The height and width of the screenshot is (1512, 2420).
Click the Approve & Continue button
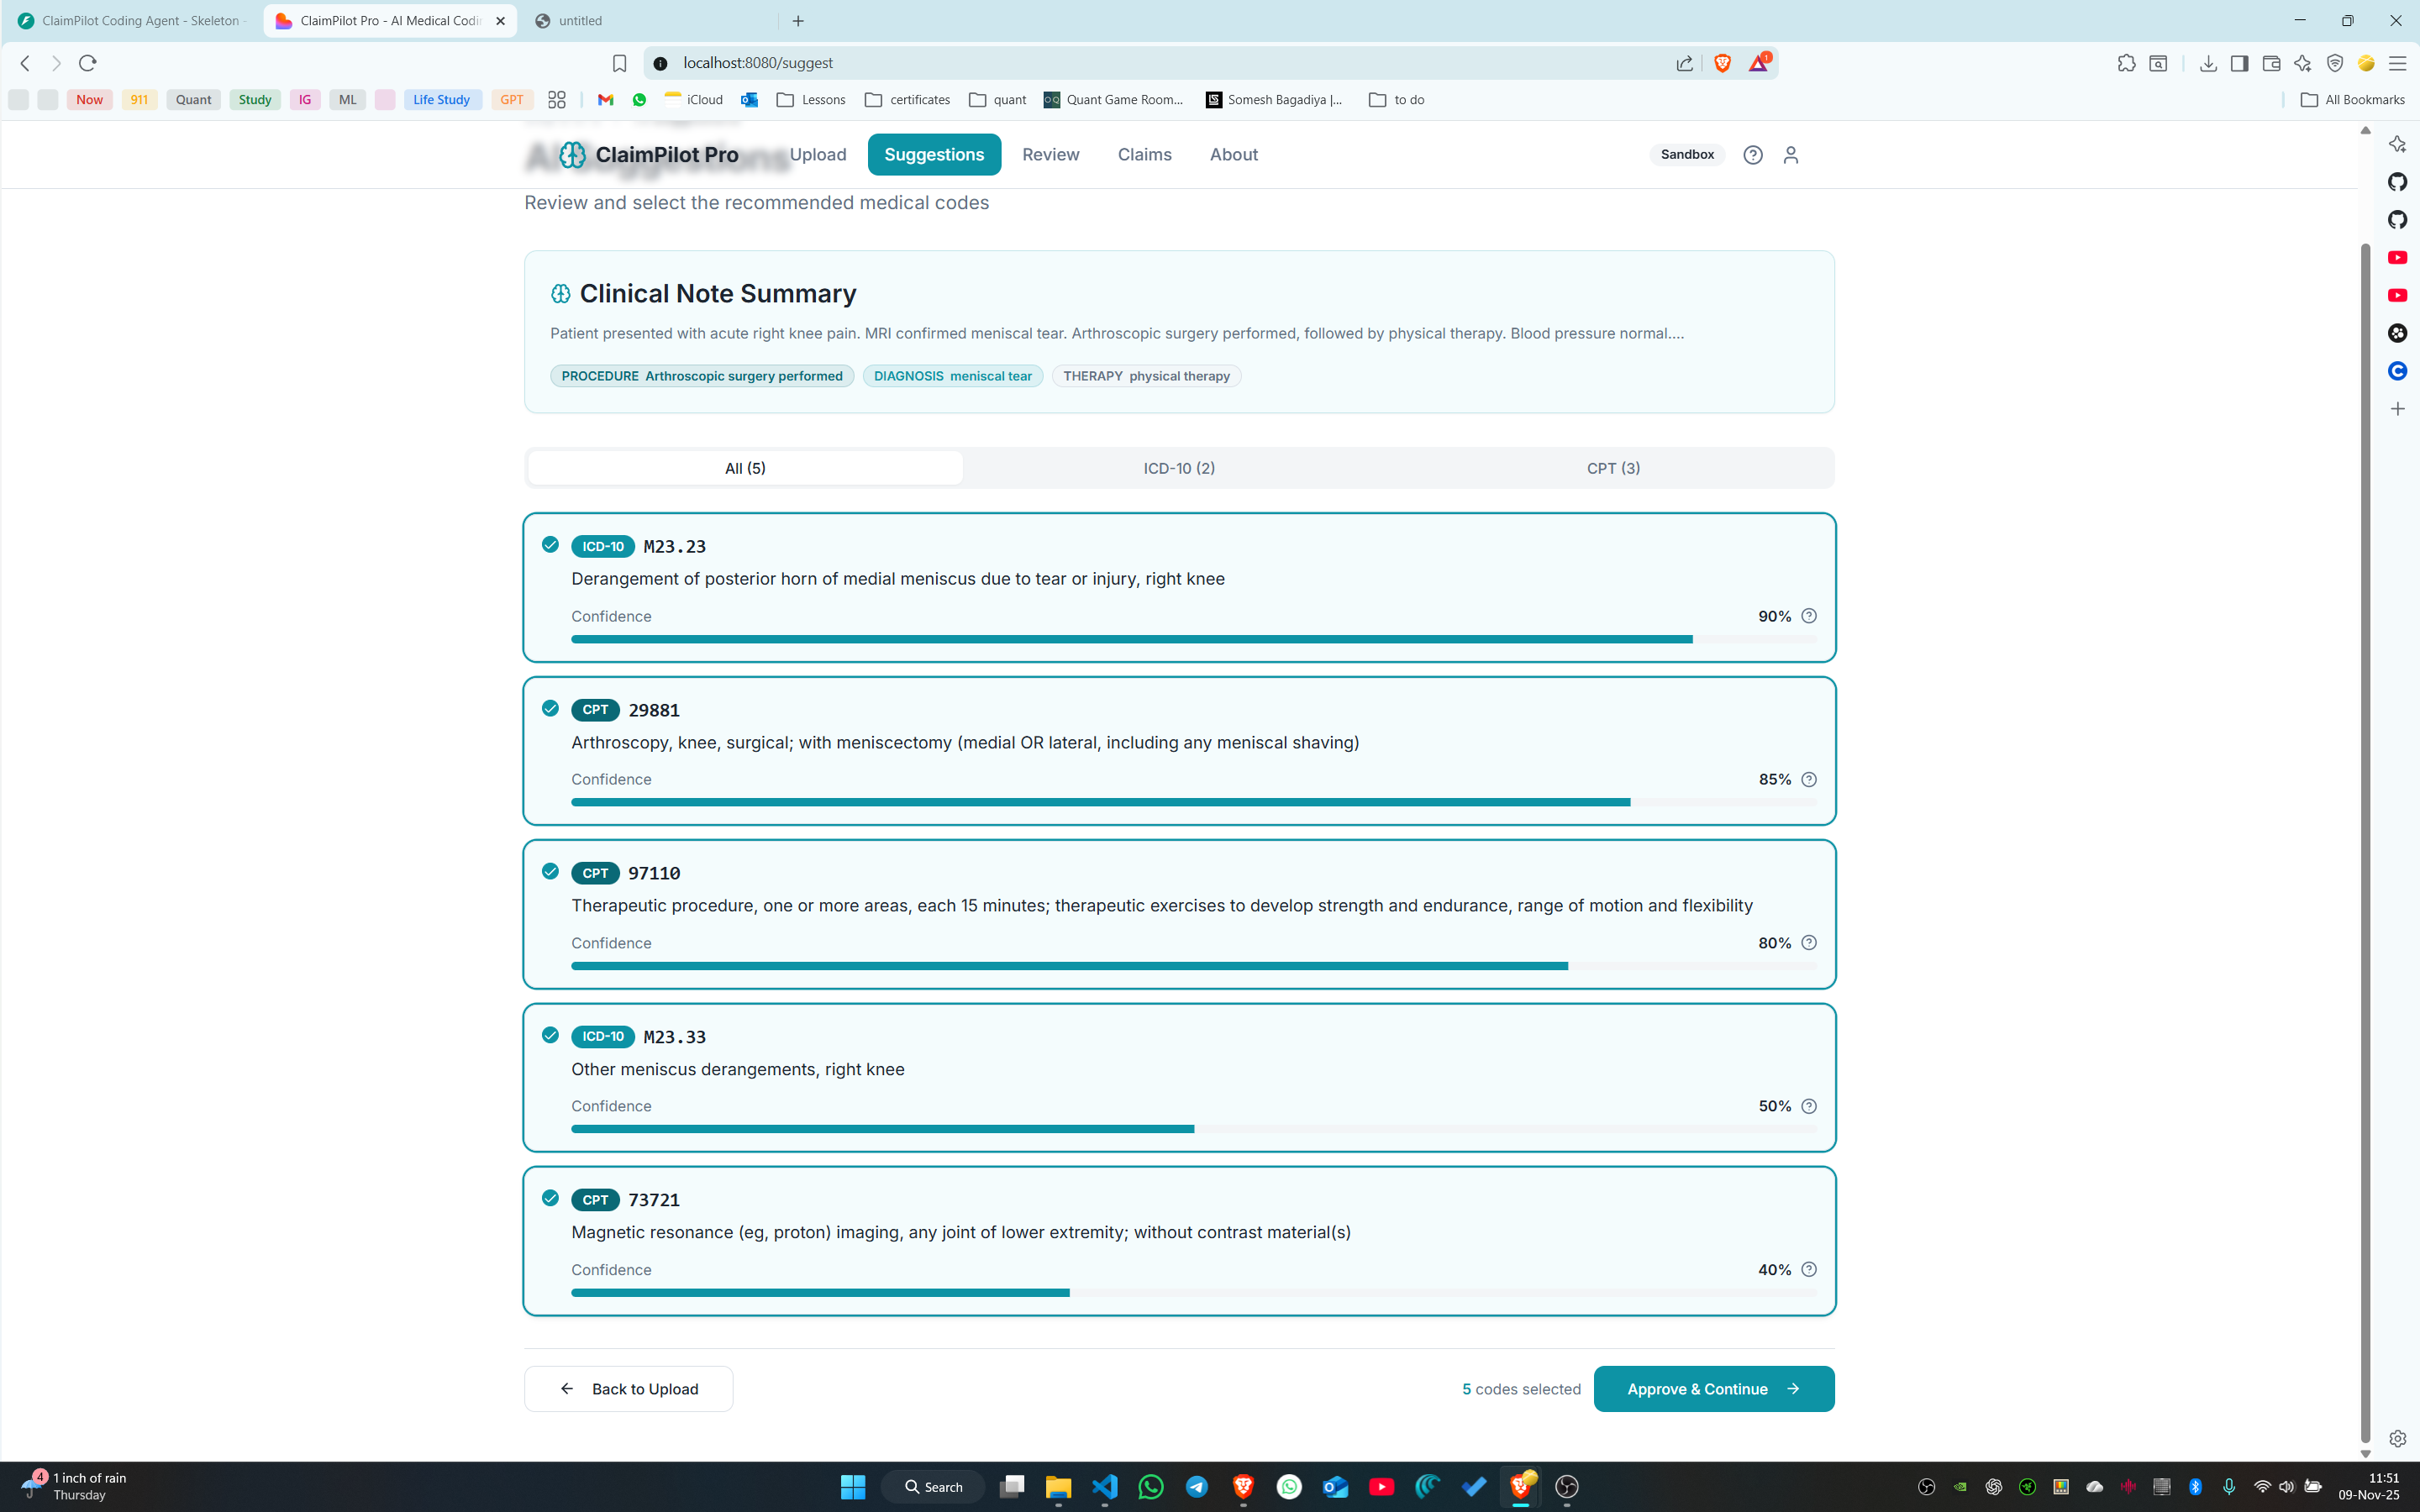pyautogui.click(x=1713, y=1389)
